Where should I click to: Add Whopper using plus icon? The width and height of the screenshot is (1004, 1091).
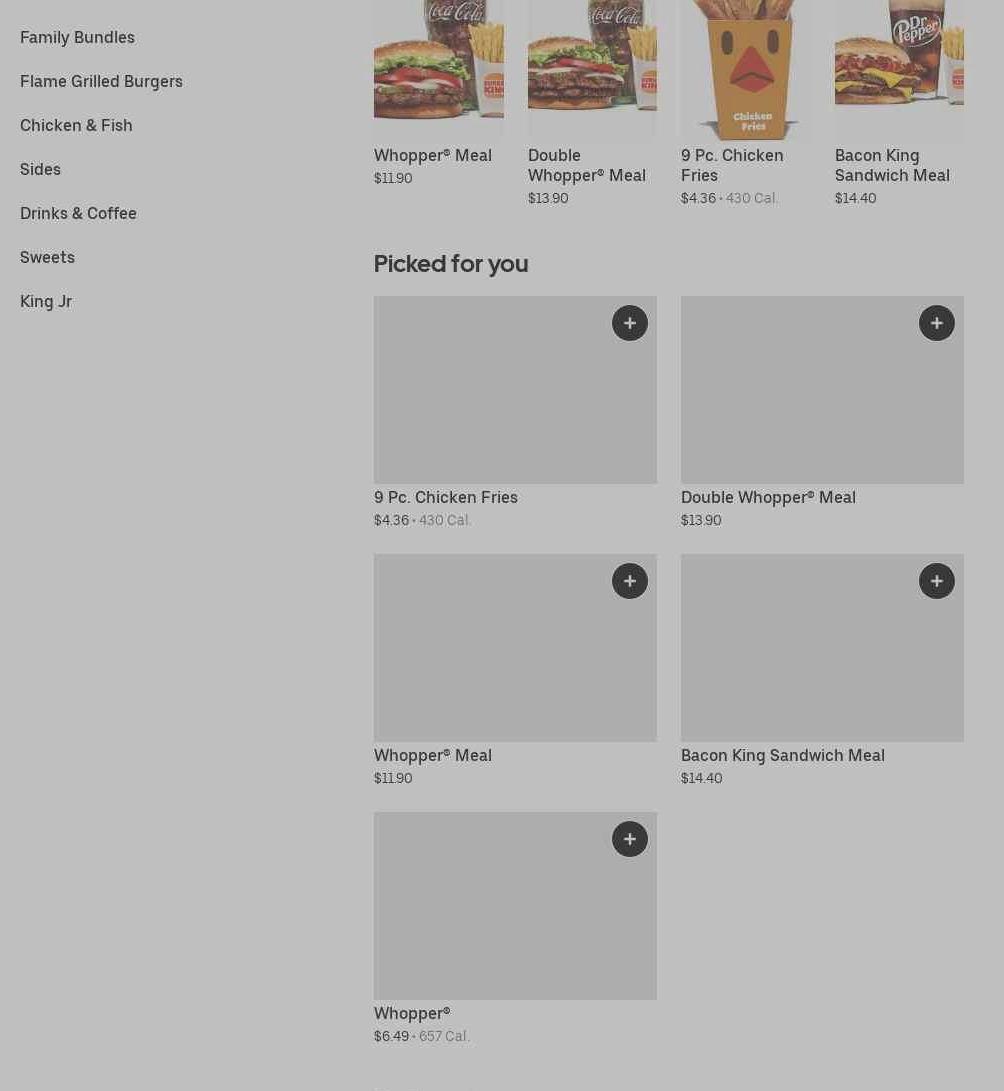click(x=630, y=839)
